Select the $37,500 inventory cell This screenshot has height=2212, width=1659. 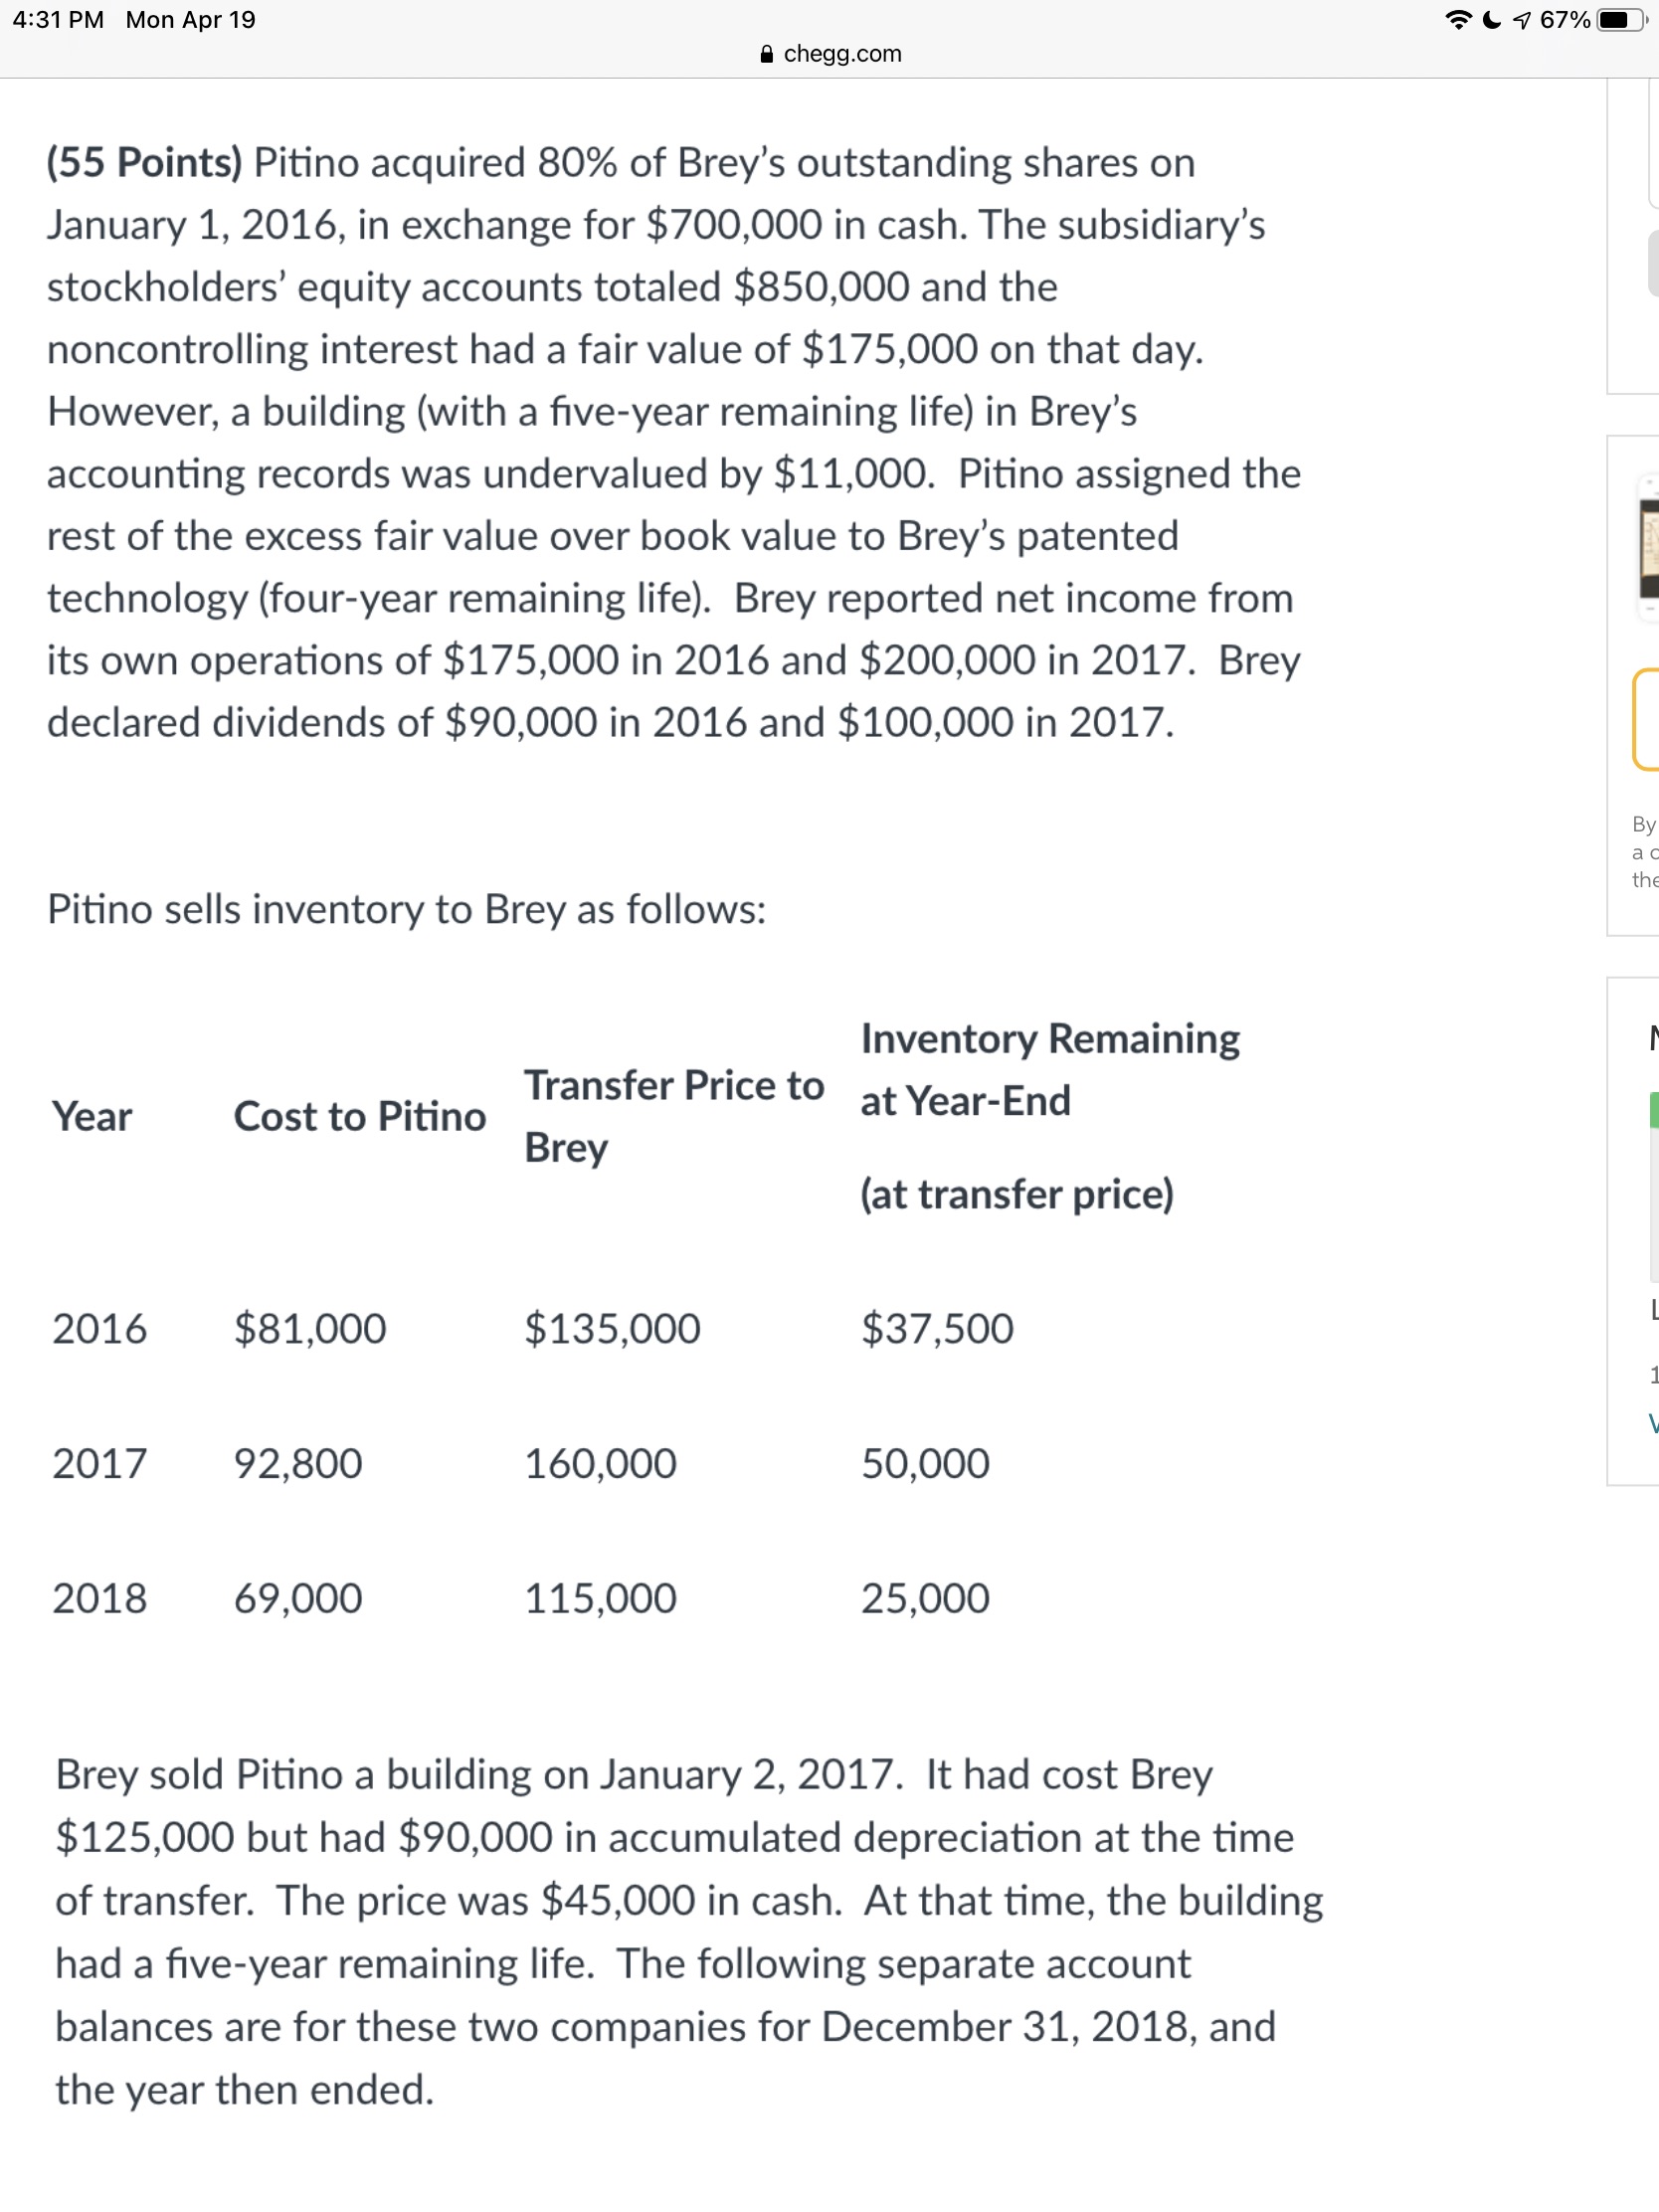coord(937,1328)
